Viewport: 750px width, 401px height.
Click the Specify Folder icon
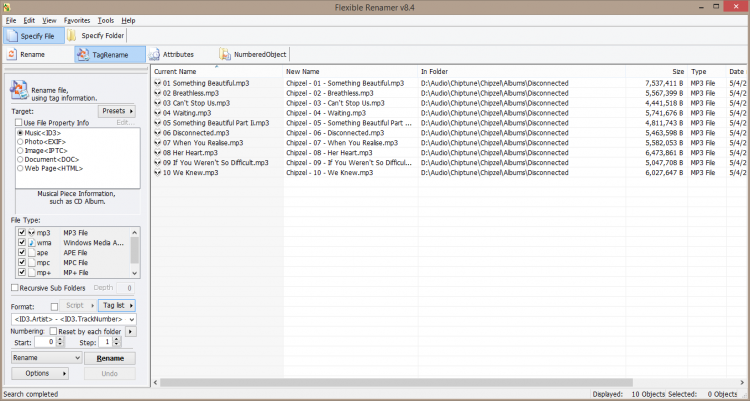coord(72,35)
